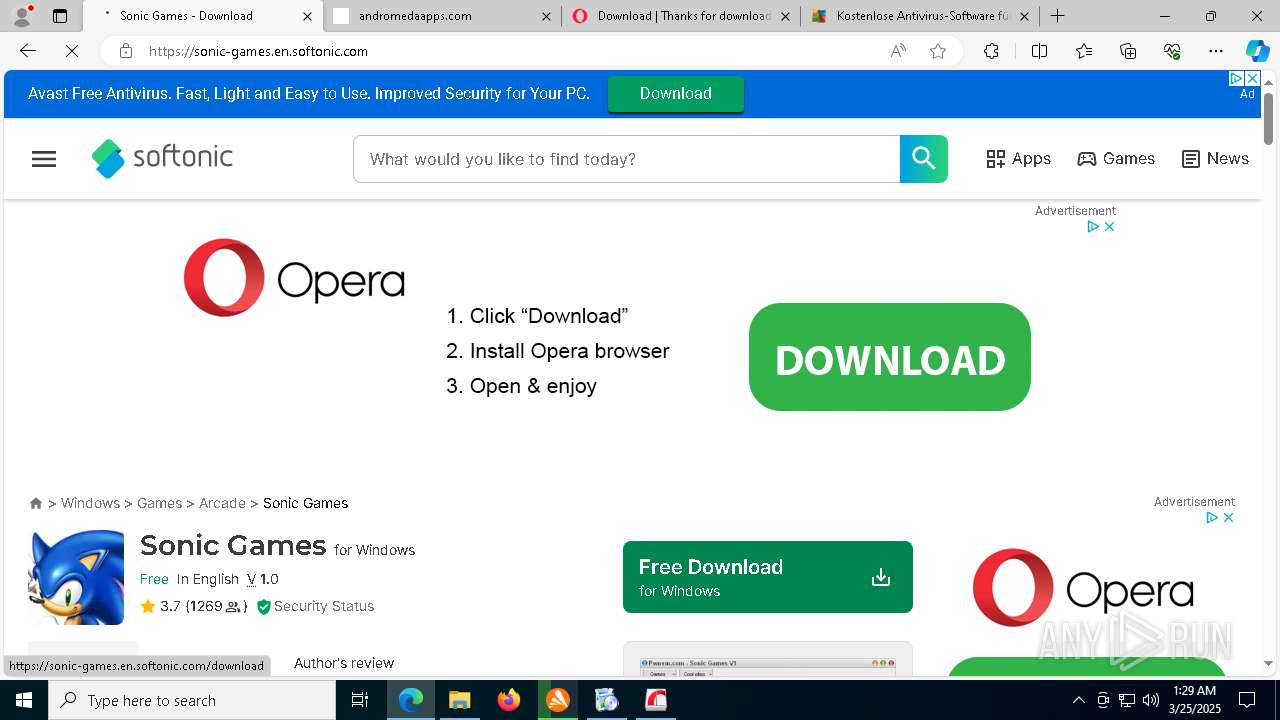Open Copilot icon in Edge toolbar
This screenshot has height=720, width=1280.
tap(1257, 51)
